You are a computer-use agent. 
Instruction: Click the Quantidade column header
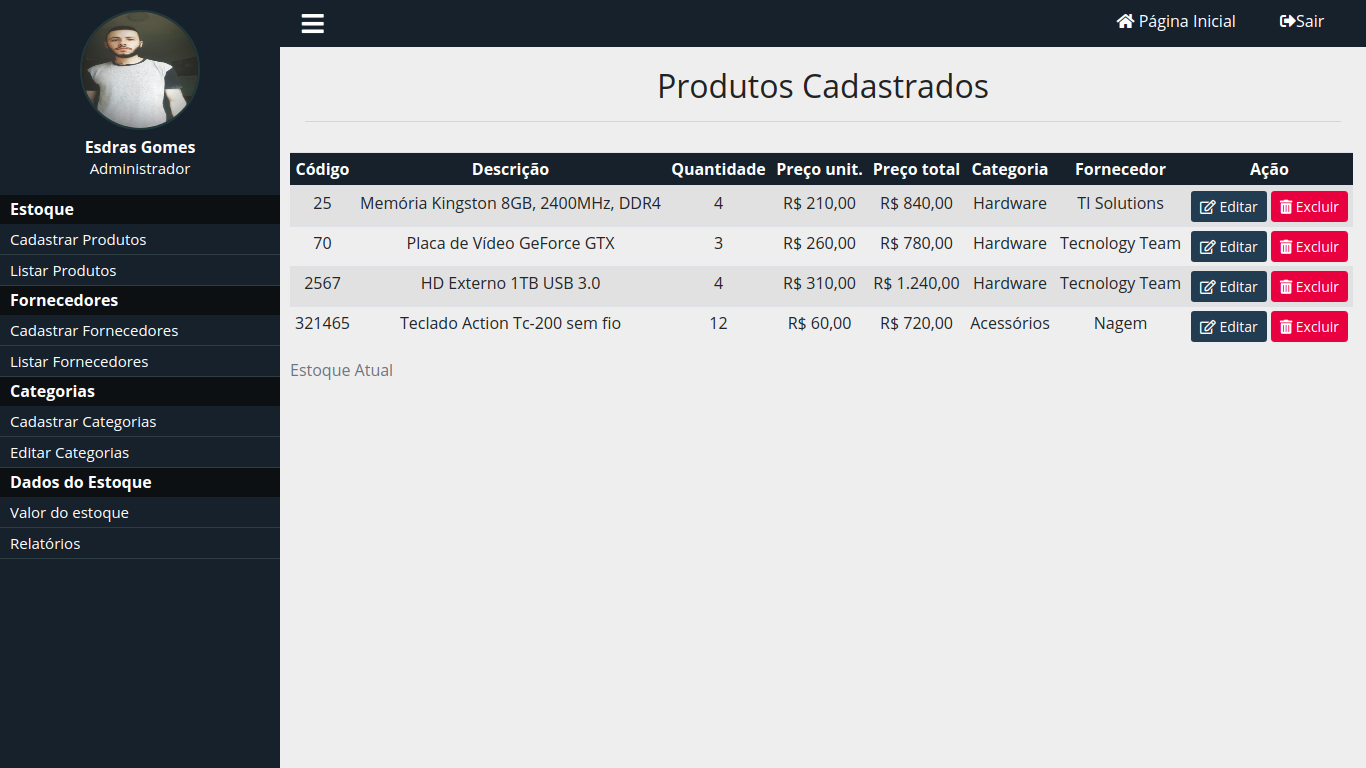(718, 169)
